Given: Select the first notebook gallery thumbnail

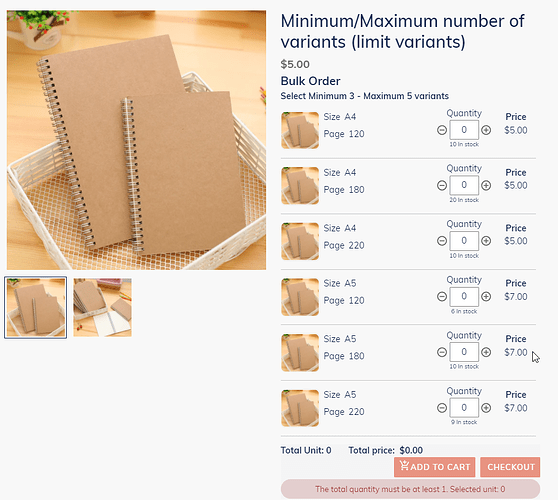Looking at the screenshot, I should (x=36, y=307).
